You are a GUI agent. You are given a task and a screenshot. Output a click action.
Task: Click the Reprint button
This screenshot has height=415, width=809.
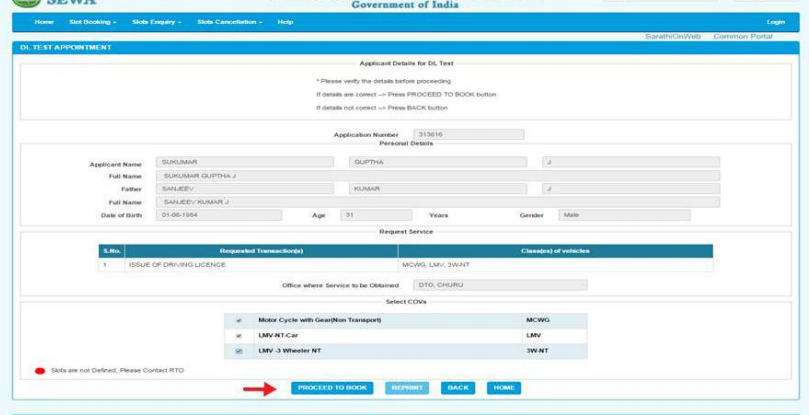pos(407,388)
